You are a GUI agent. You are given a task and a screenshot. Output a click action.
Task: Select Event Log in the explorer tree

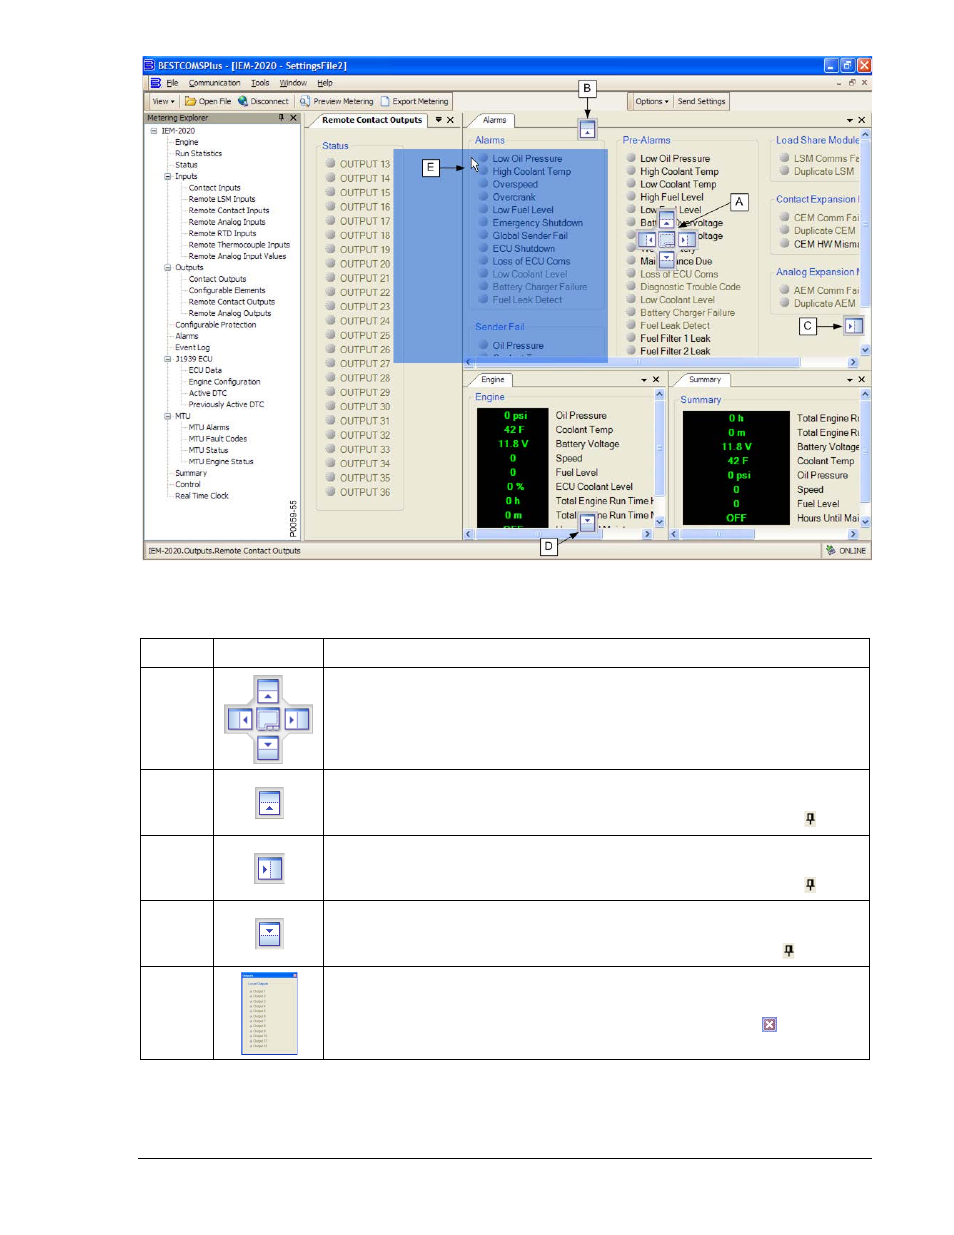(192, 348)
